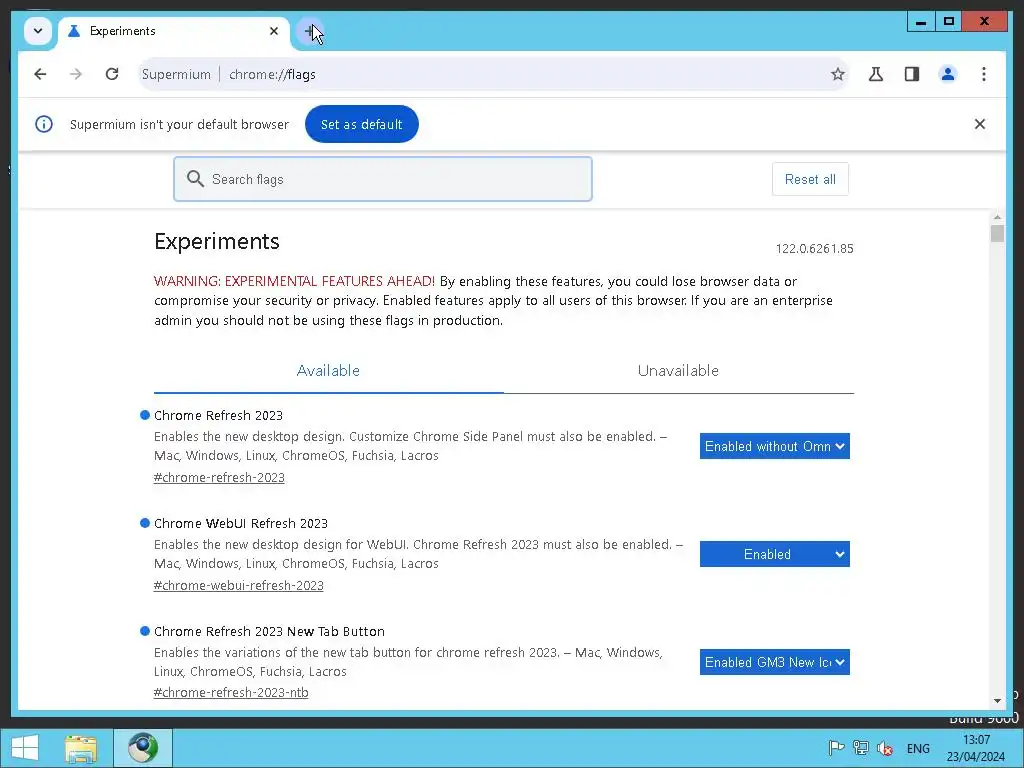This screenshot has width=1024, height=768.
Task: Set Supermium as default browser
Action: (362, 124)
